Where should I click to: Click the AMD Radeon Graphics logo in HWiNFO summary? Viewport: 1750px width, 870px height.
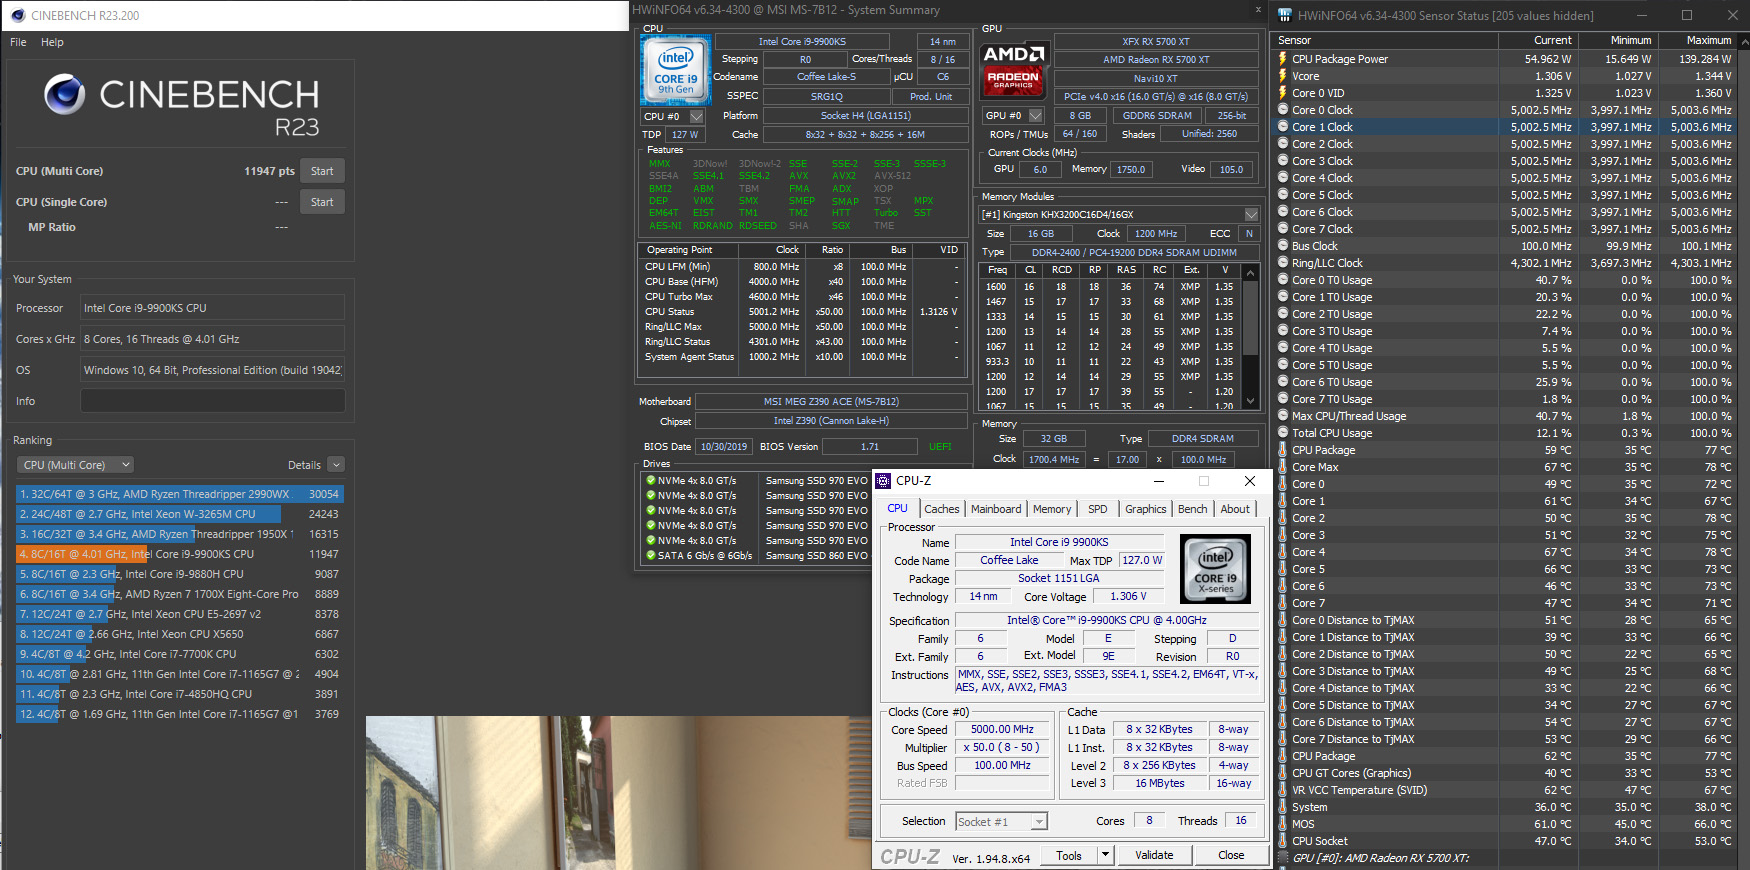[1014, 69]
